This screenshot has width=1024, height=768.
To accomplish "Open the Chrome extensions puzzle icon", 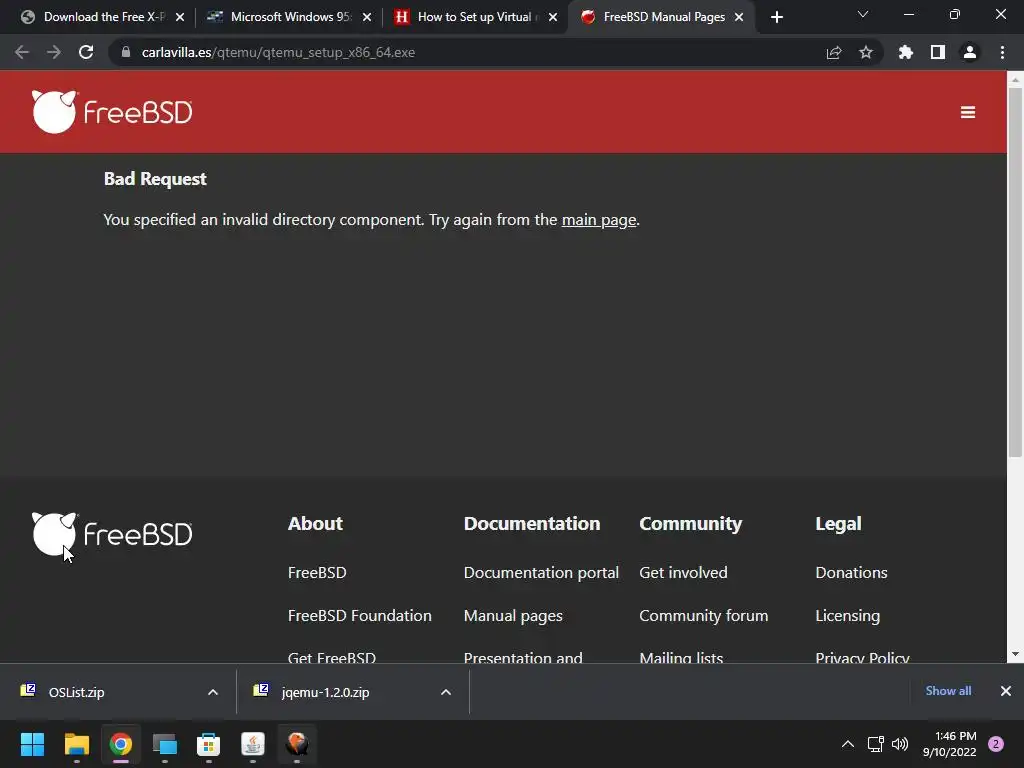I will point(905,52).
